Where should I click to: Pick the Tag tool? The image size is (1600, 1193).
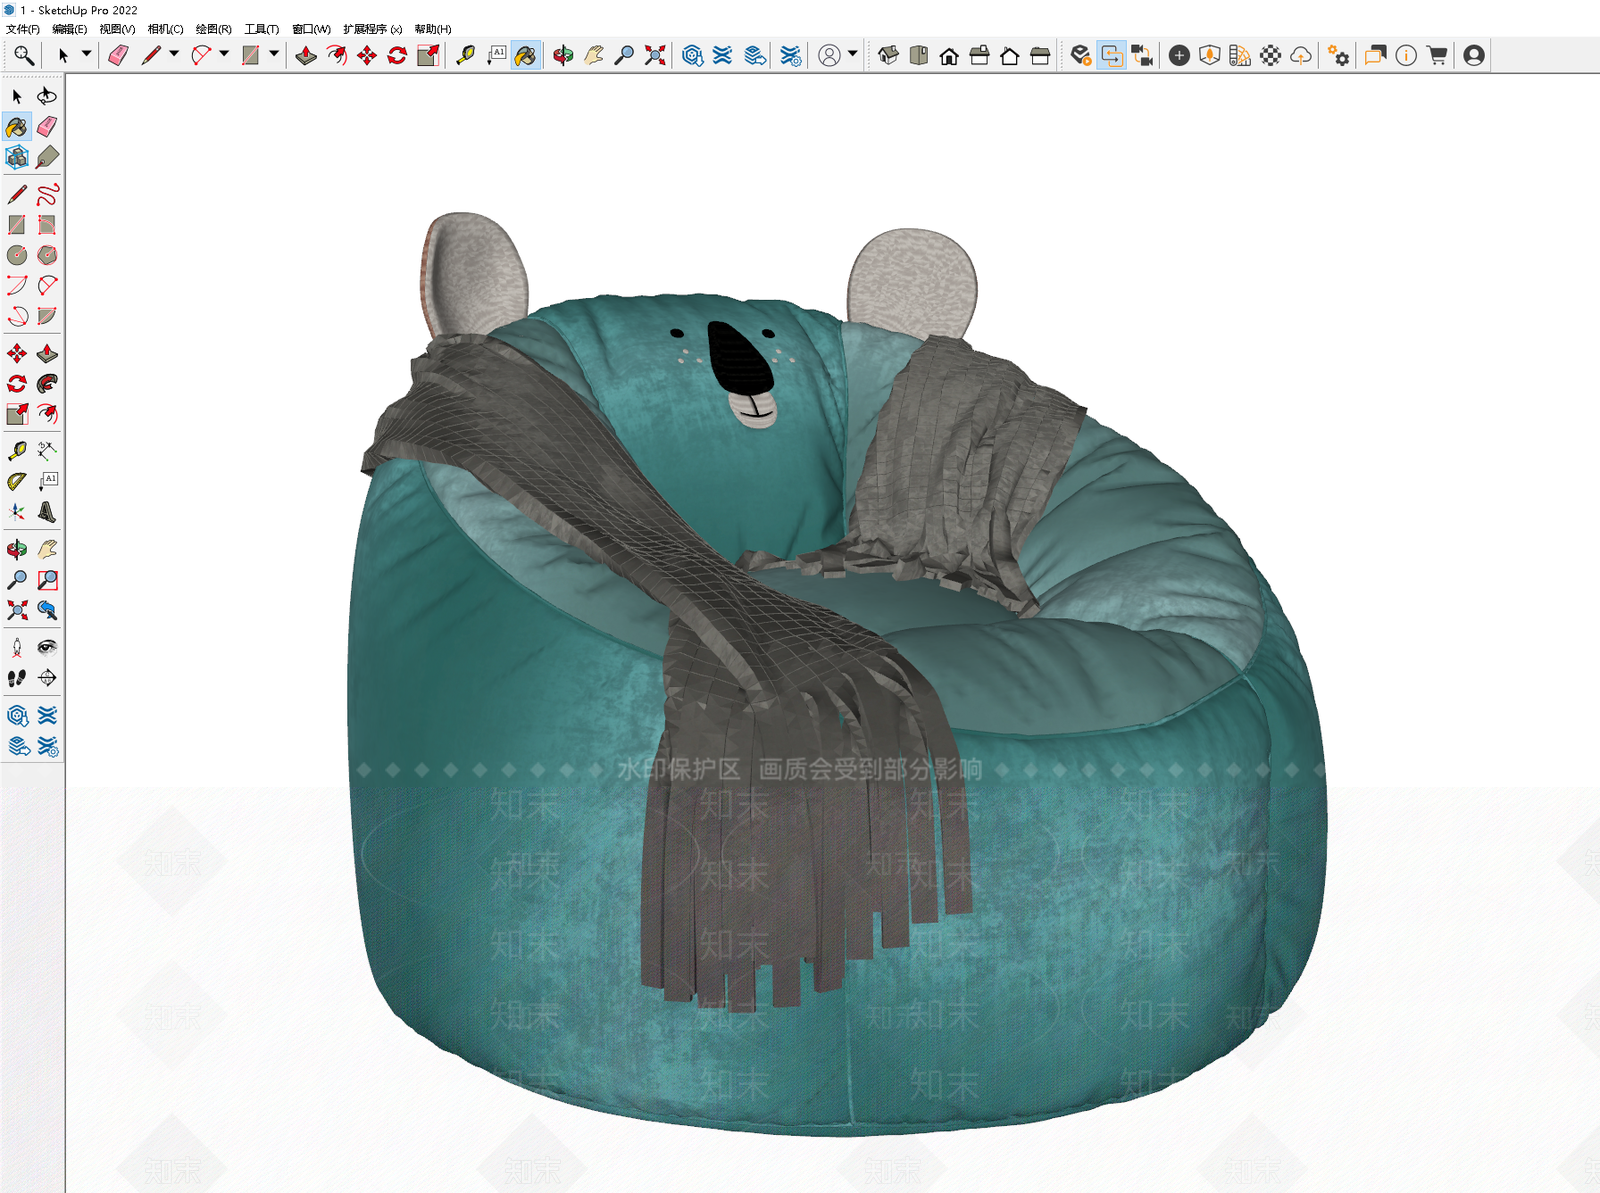click(47, 157)
